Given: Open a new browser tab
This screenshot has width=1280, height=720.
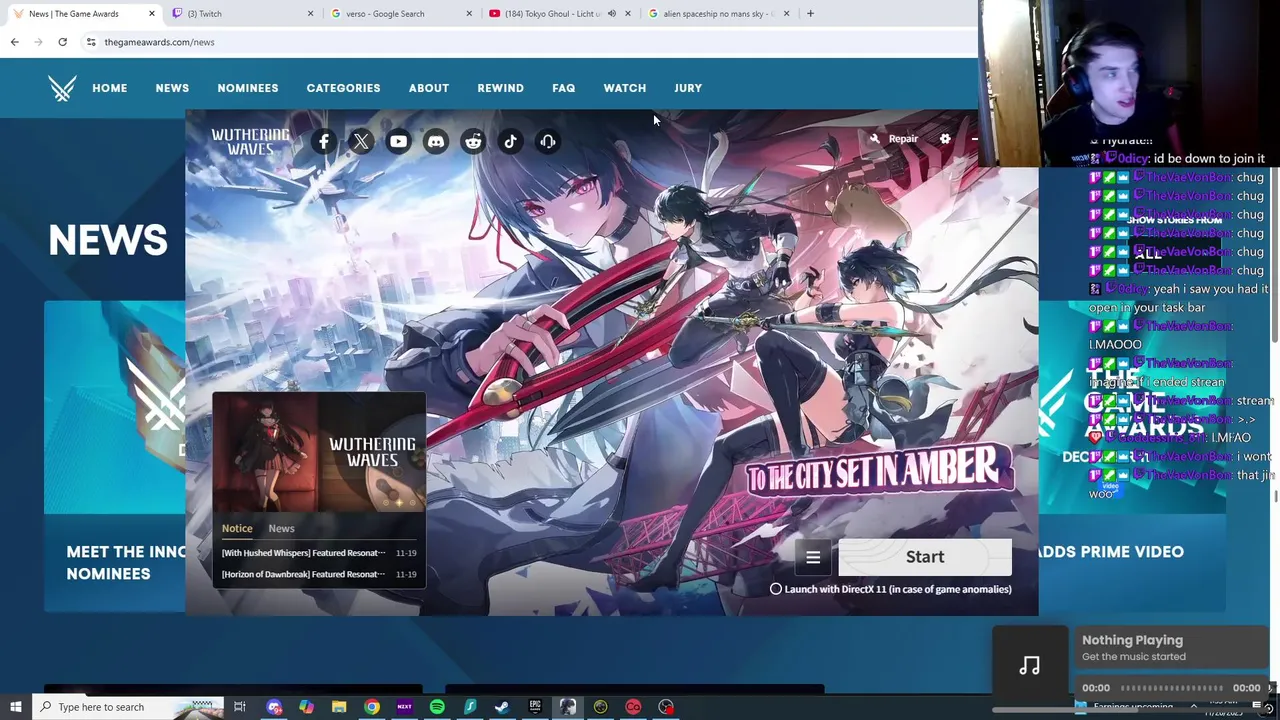Looking at the screenshot, I should pyautogui.click(x=810, y=14).
